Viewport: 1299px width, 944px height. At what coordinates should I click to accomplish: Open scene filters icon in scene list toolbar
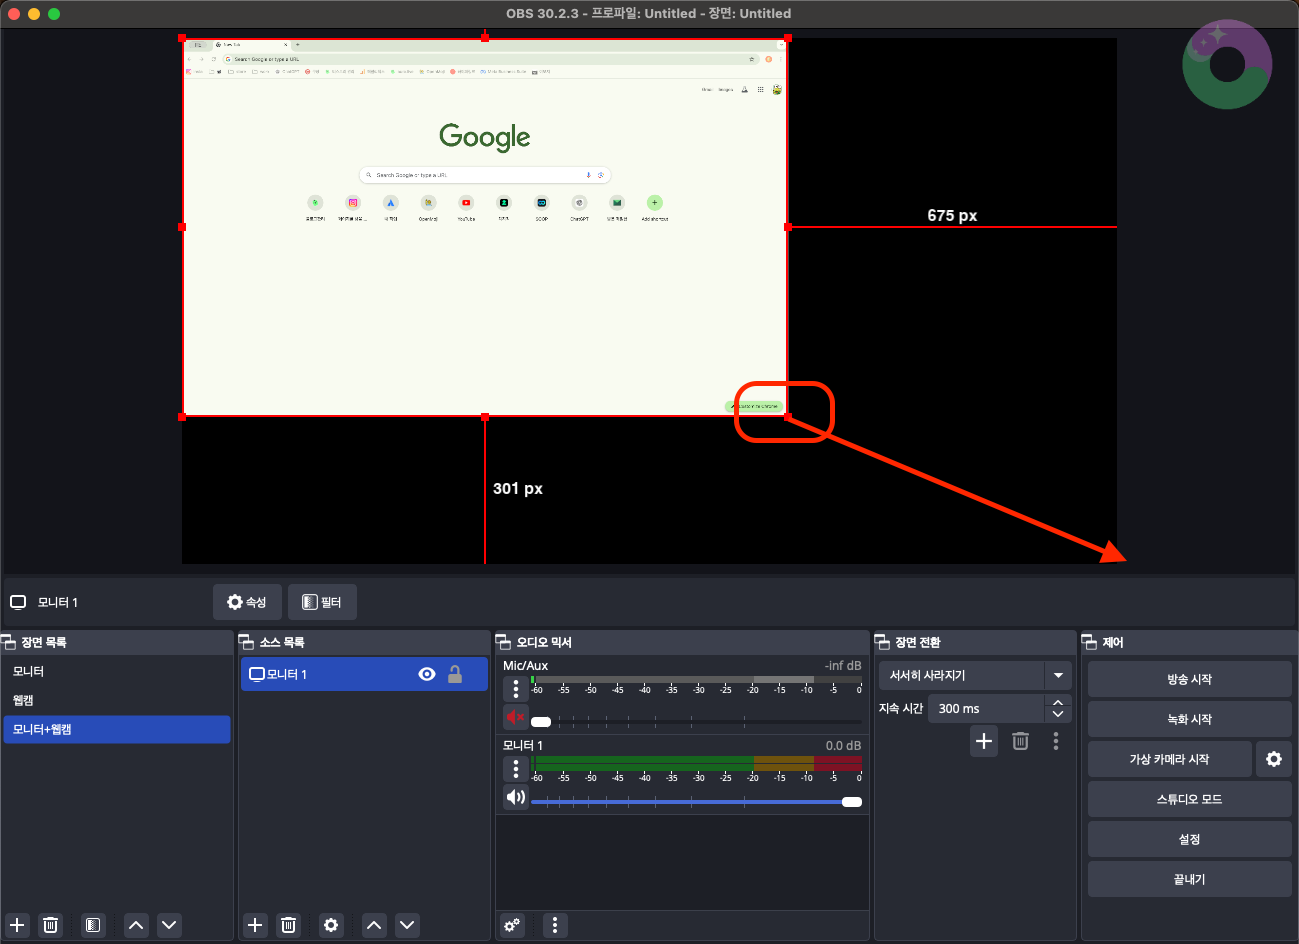[x=92, y=925]
